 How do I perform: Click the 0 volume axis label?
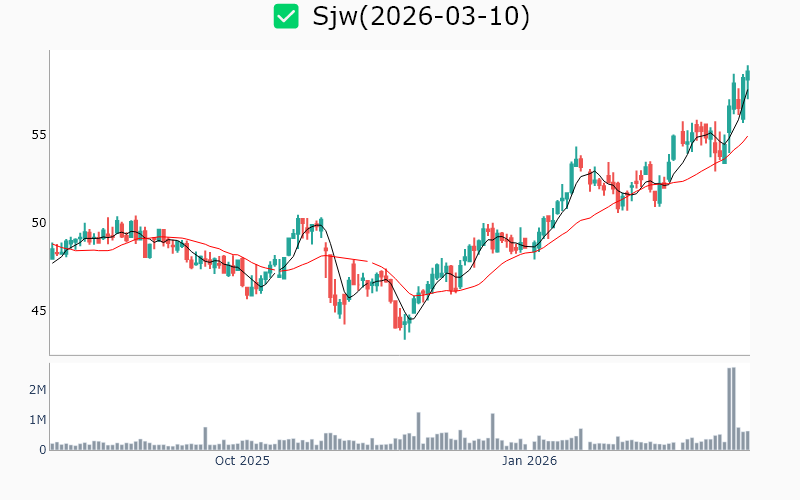(x=42, y=449)
